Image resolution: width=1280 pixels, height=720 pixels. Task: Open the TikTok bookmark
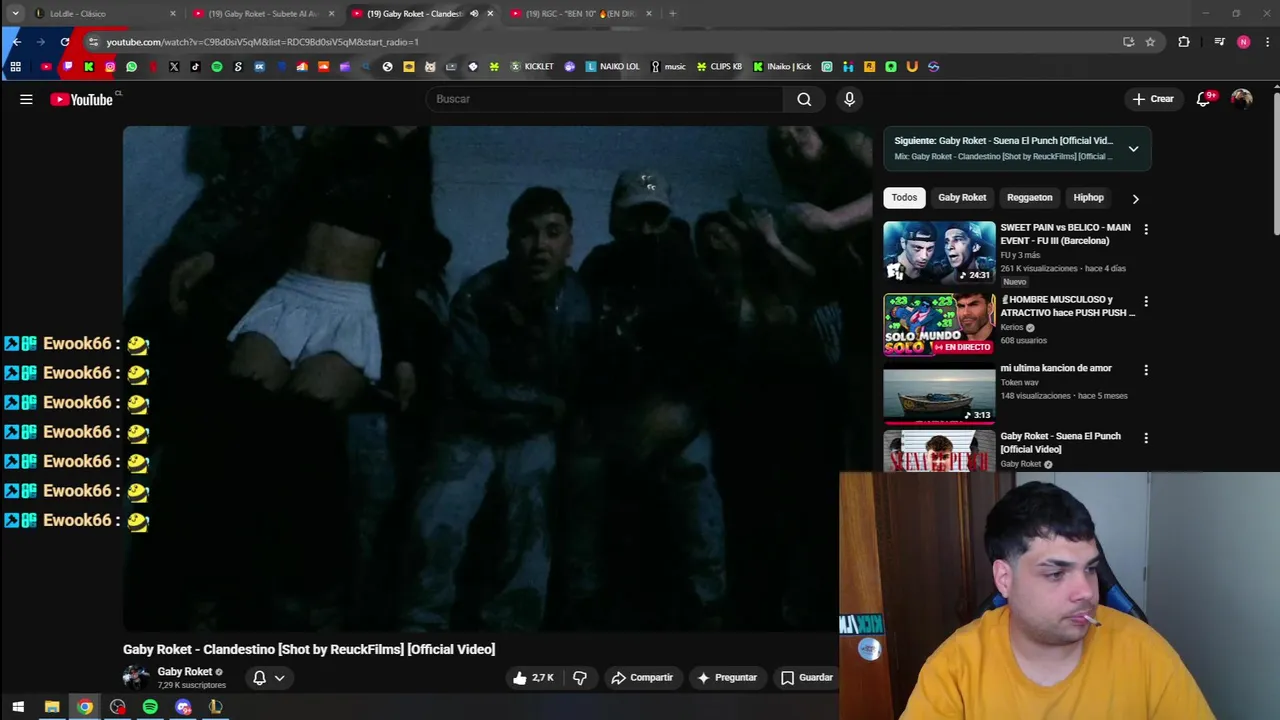195,67
